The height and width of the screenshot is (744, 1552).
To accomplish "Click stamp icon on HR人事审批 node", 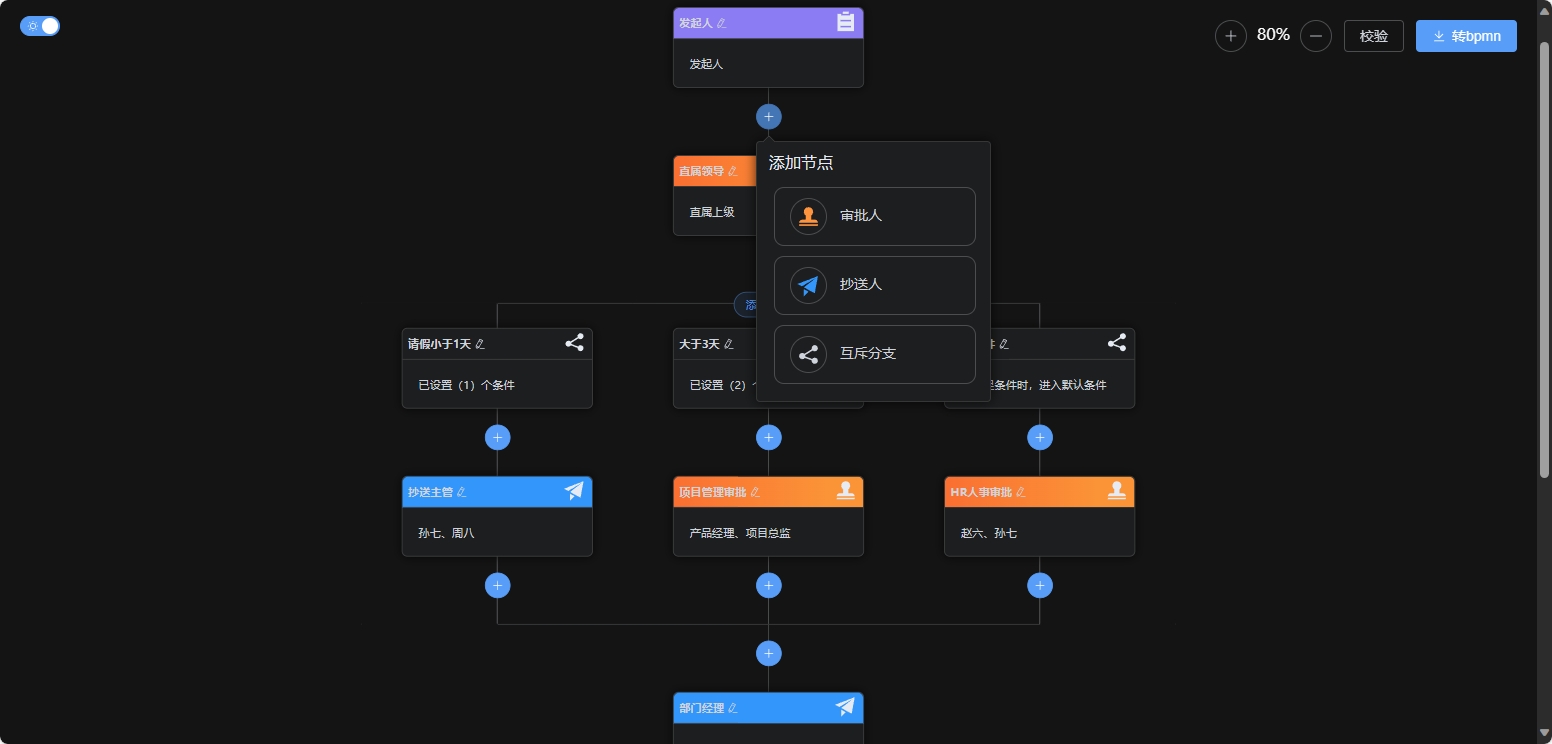I will pos(1117,491).
